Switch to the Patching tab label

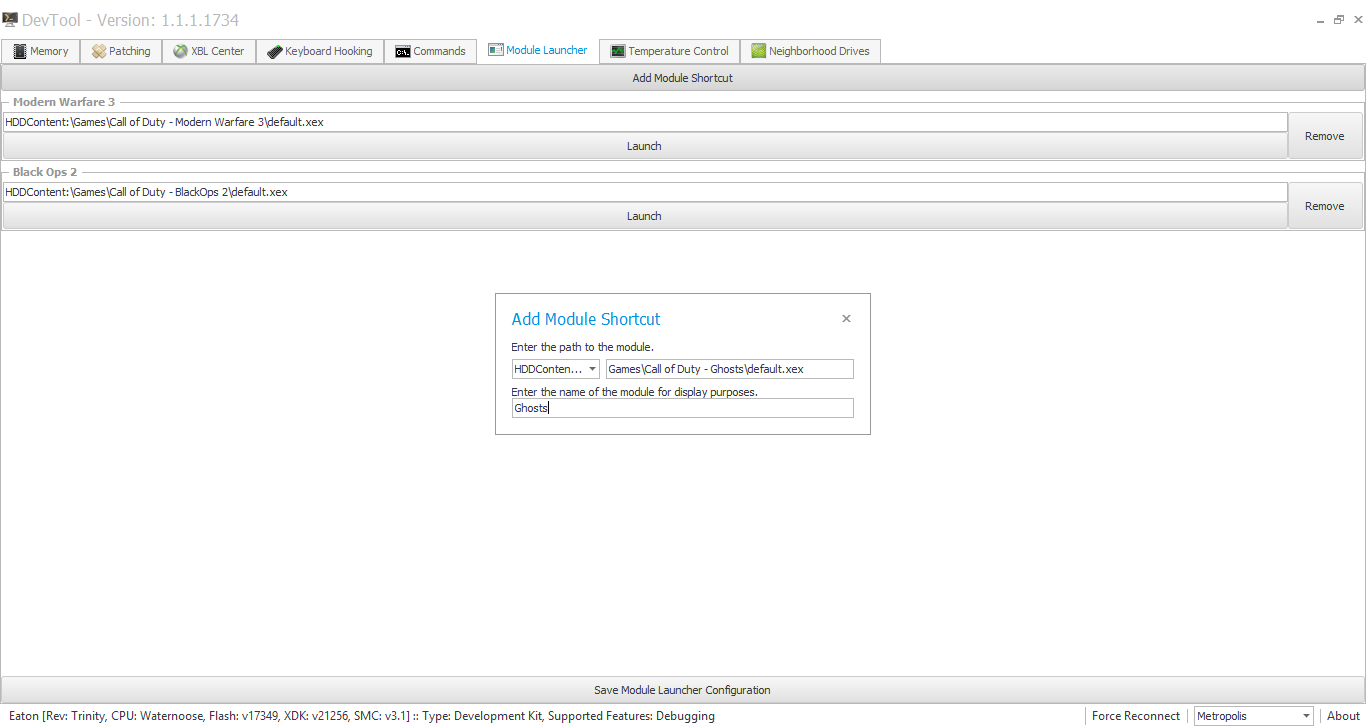(130, 51)
